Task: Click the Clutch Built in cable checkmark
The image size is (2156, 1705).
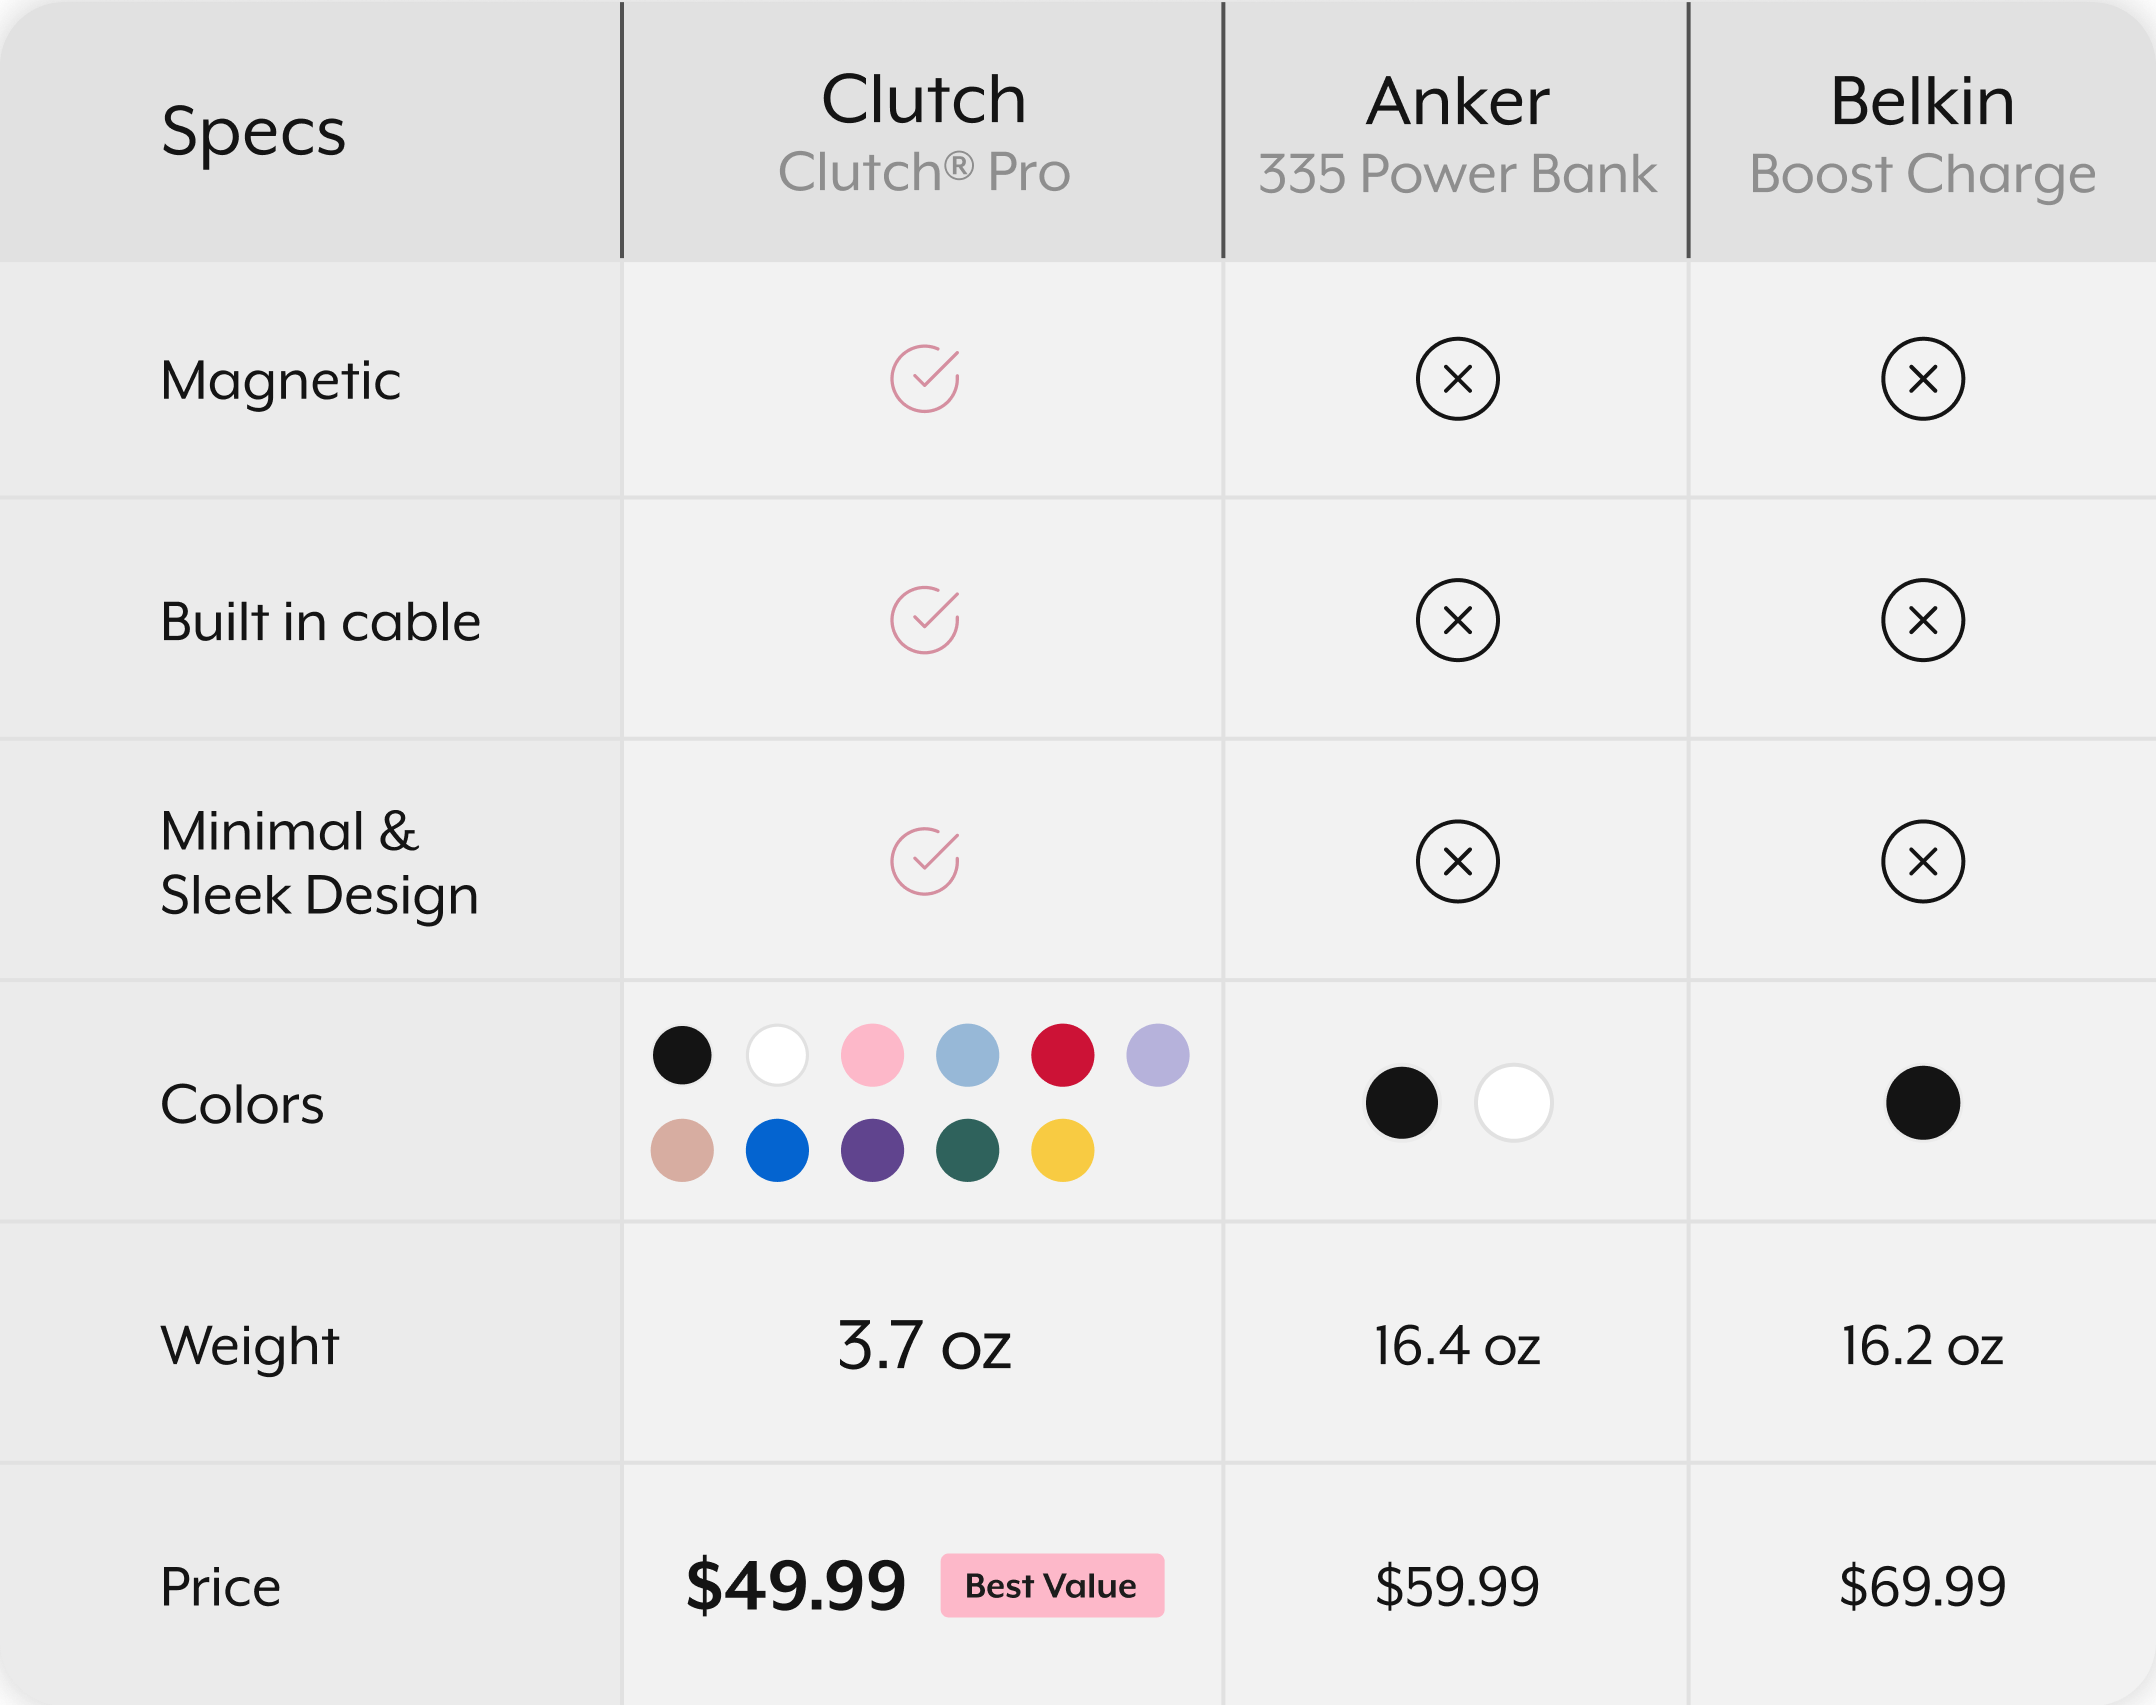Action: pyautogui.click(x=925, y=620)
